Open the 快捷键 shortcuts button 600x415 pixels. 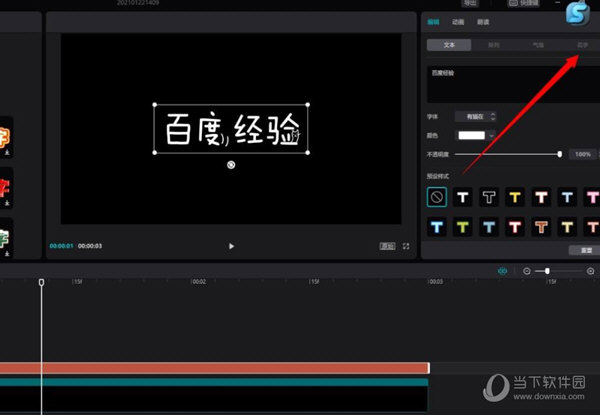pyautogui.click(x=523, y=3)
